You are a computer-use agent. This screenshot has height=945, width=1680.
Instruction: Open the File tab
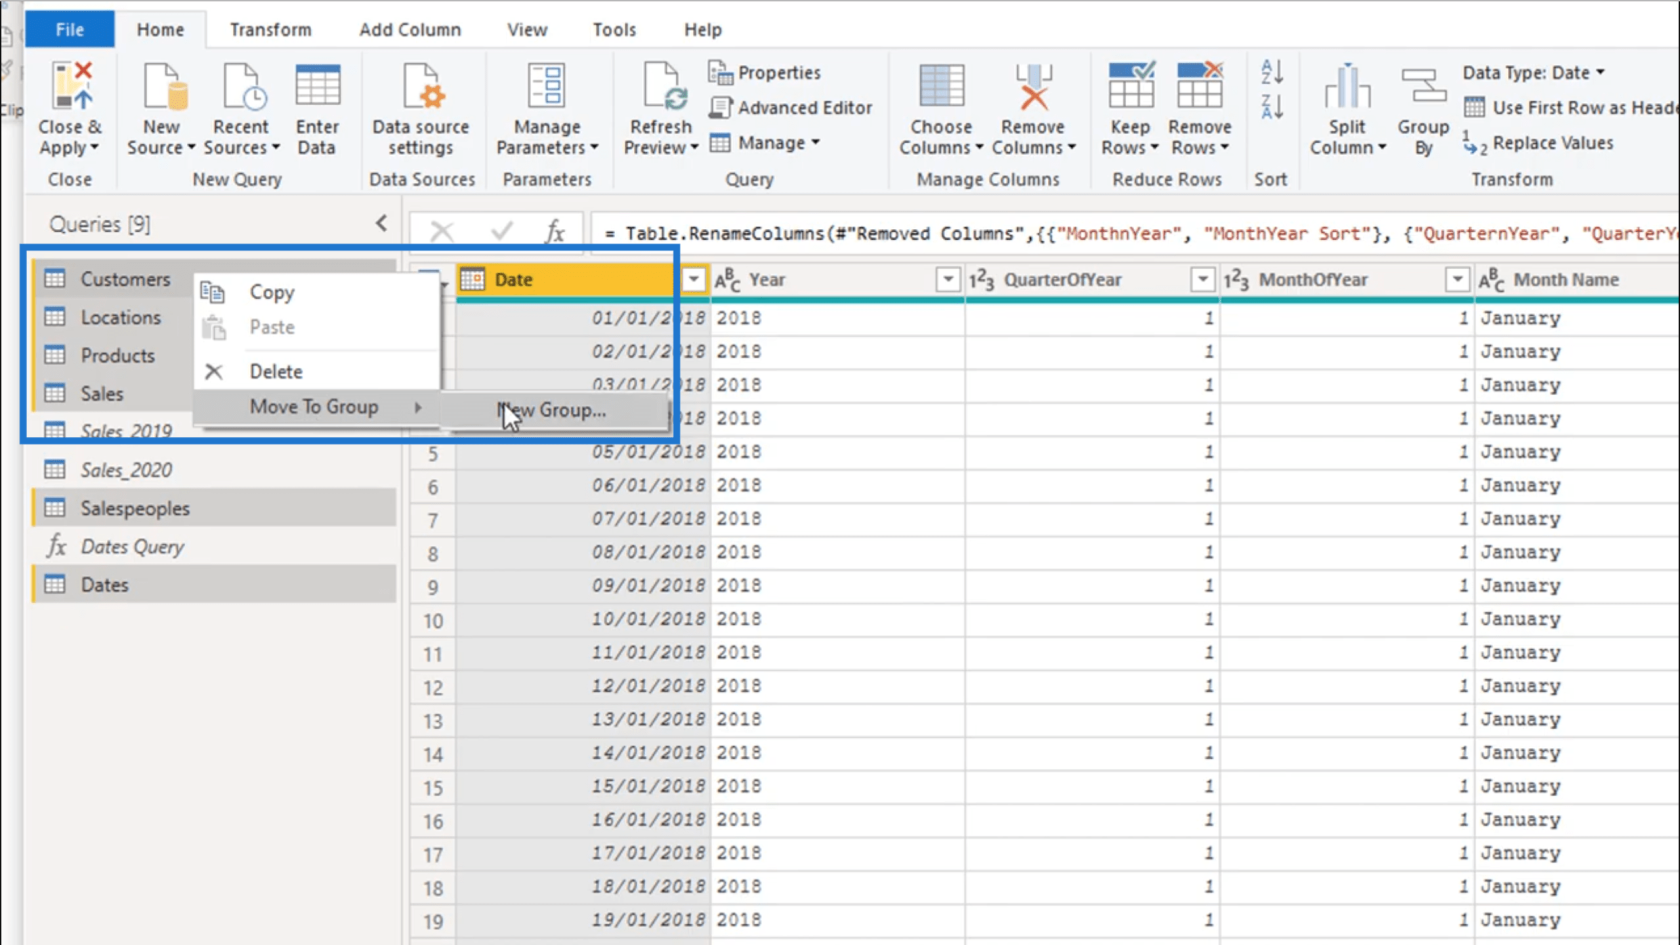tap(70, 29)
